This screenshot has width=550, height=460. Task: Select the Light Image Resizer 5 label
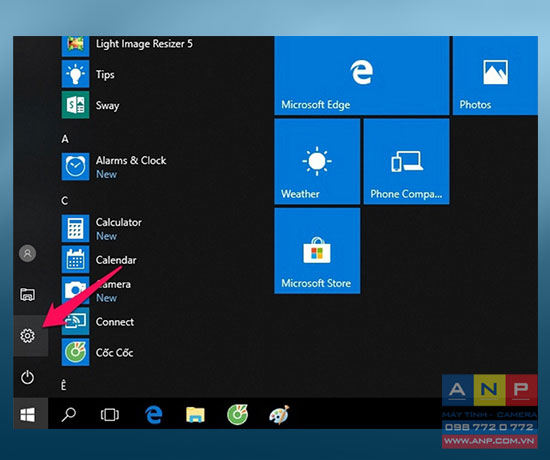[x=144, y=44]
